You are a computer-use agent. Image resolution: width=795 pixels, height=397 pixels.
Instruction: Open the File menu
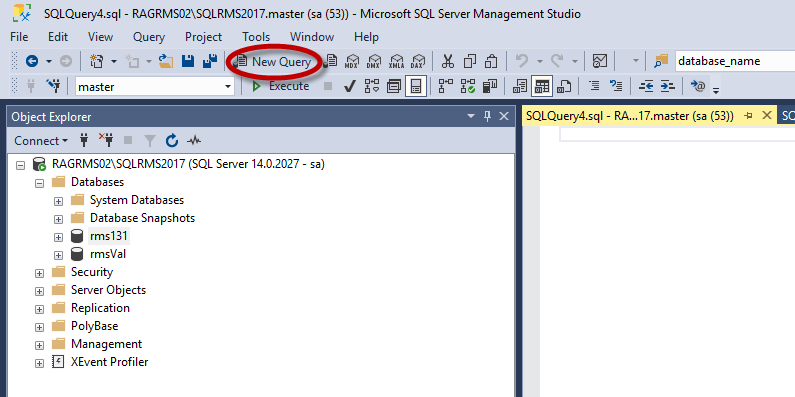(19, 37)
